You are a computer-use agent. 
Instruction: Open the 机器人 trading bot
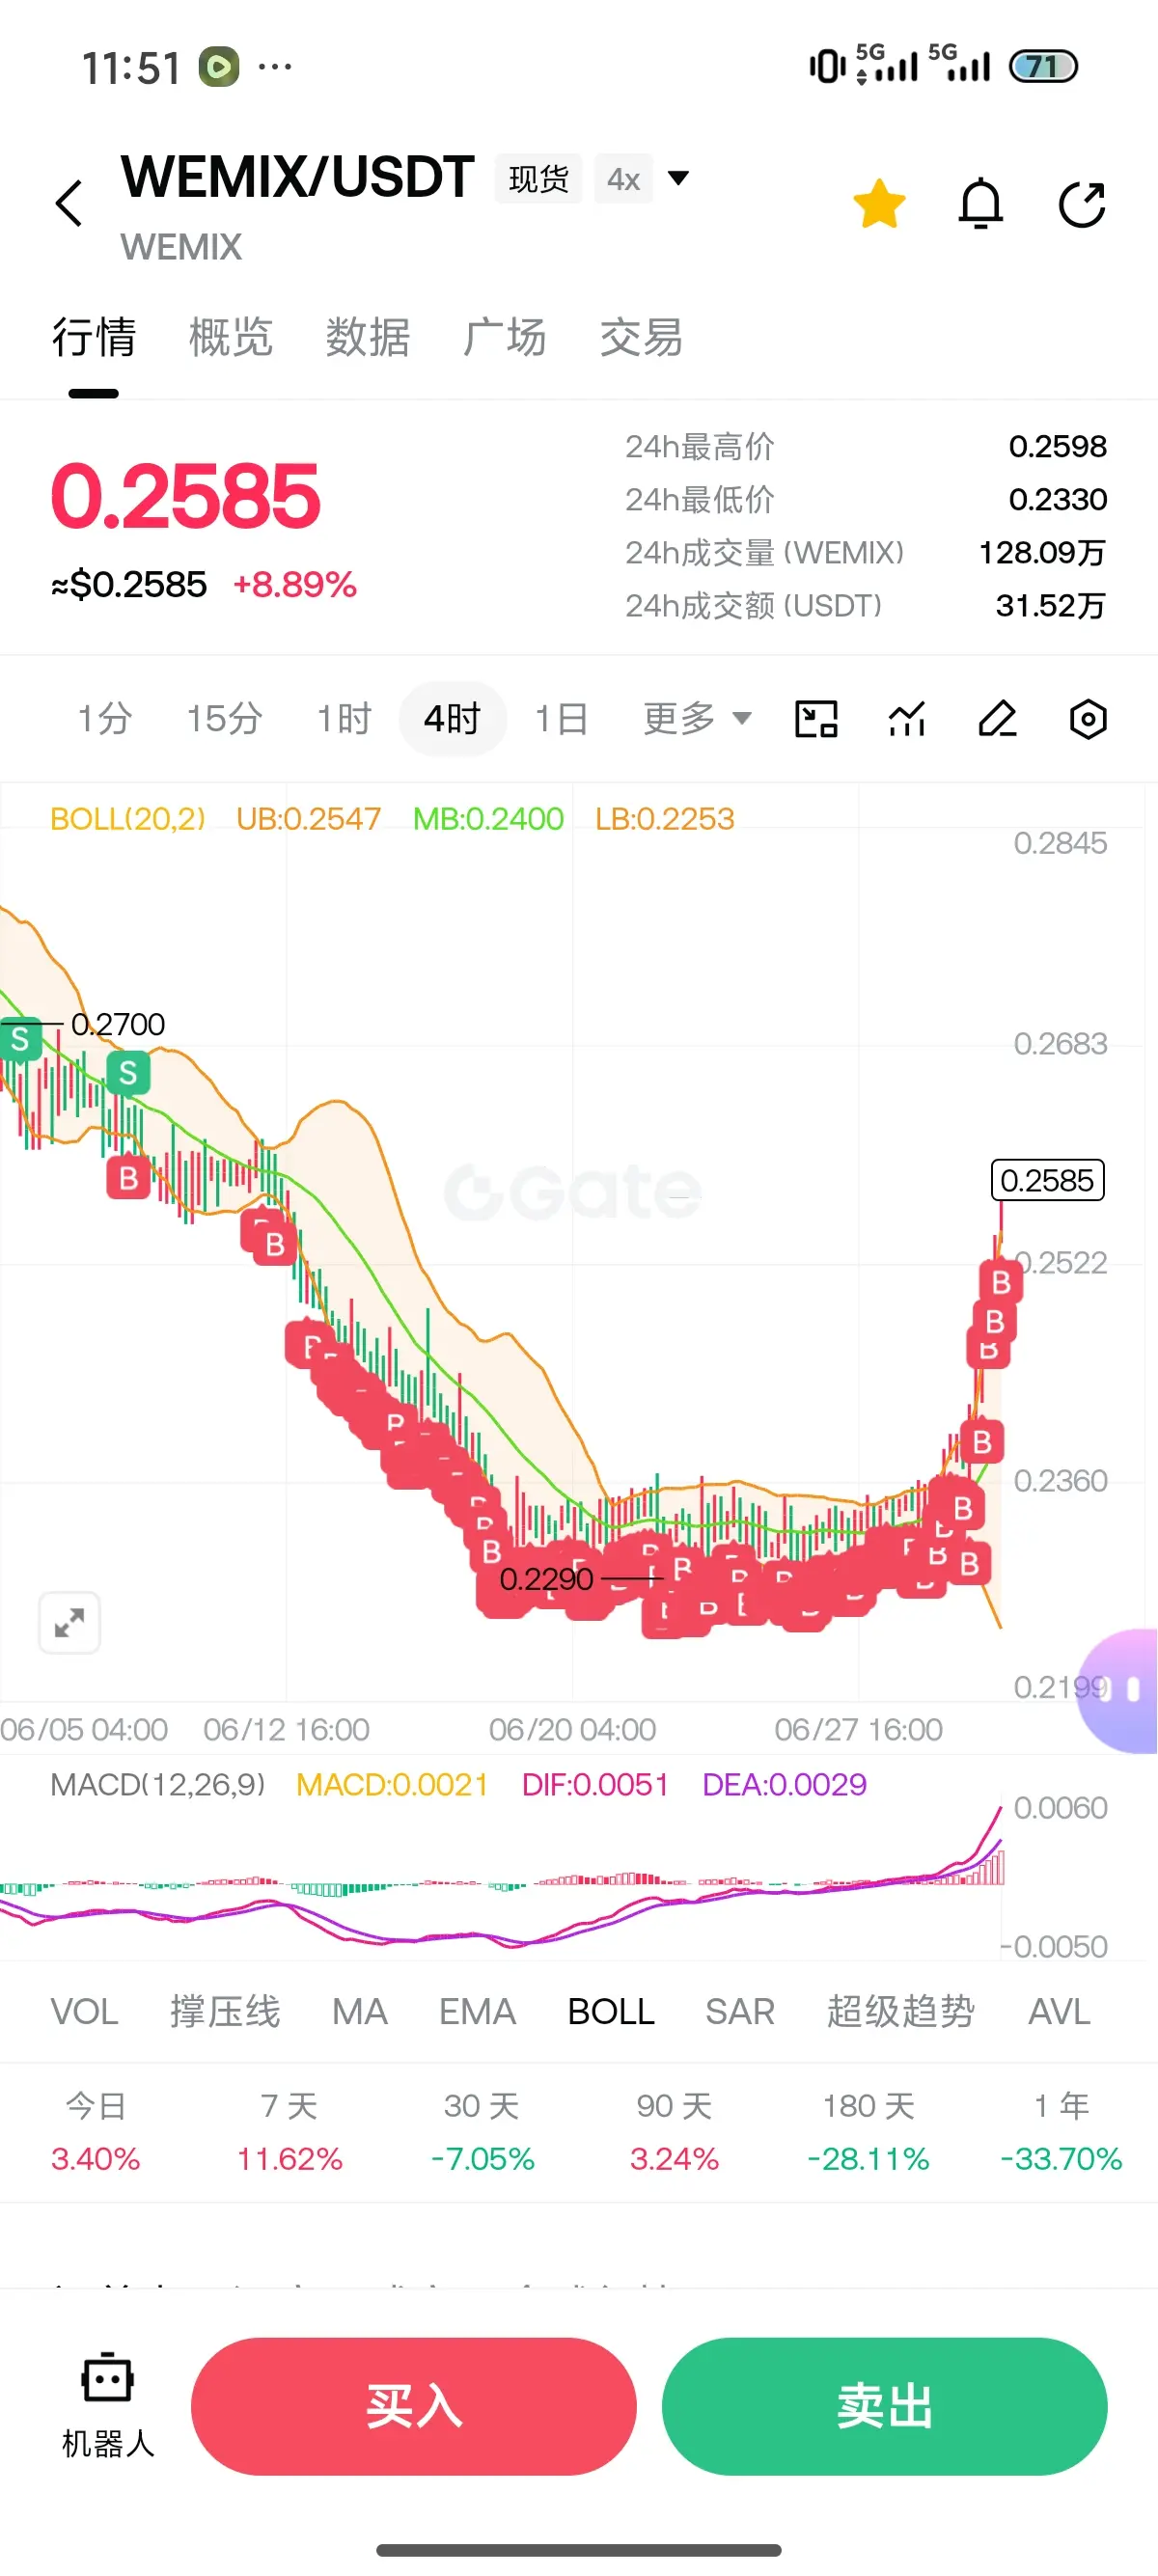(107, 2405)
